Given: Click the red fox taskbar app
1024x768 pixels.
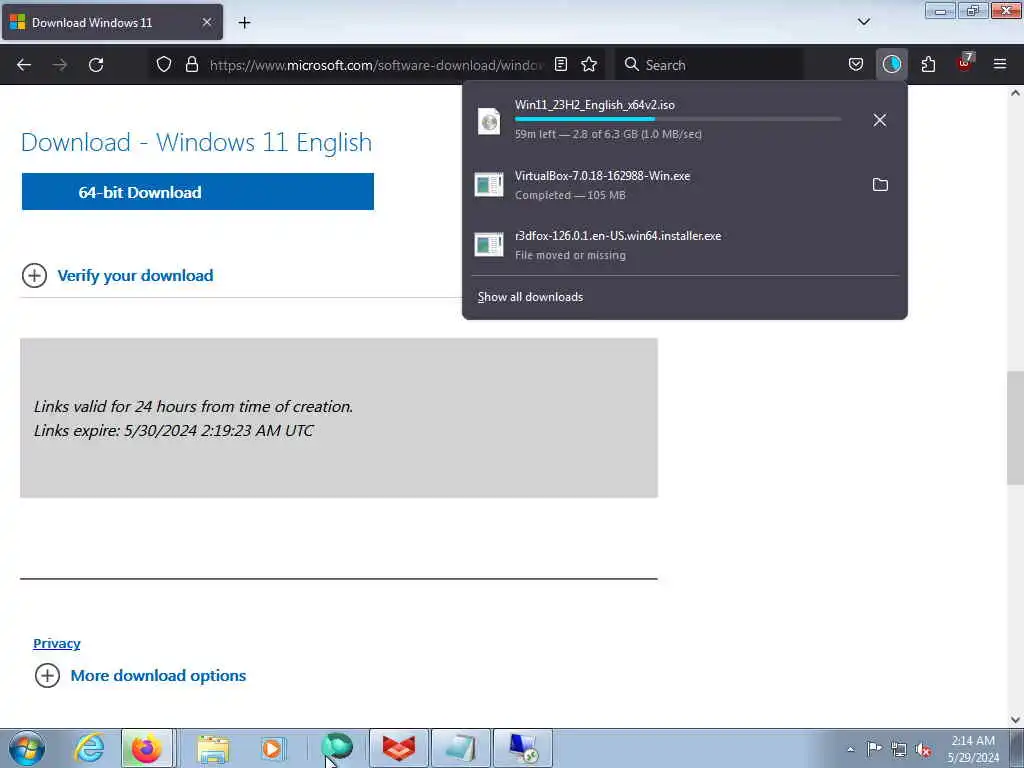Looking at the screenshot, I should [x=399, y=748].
